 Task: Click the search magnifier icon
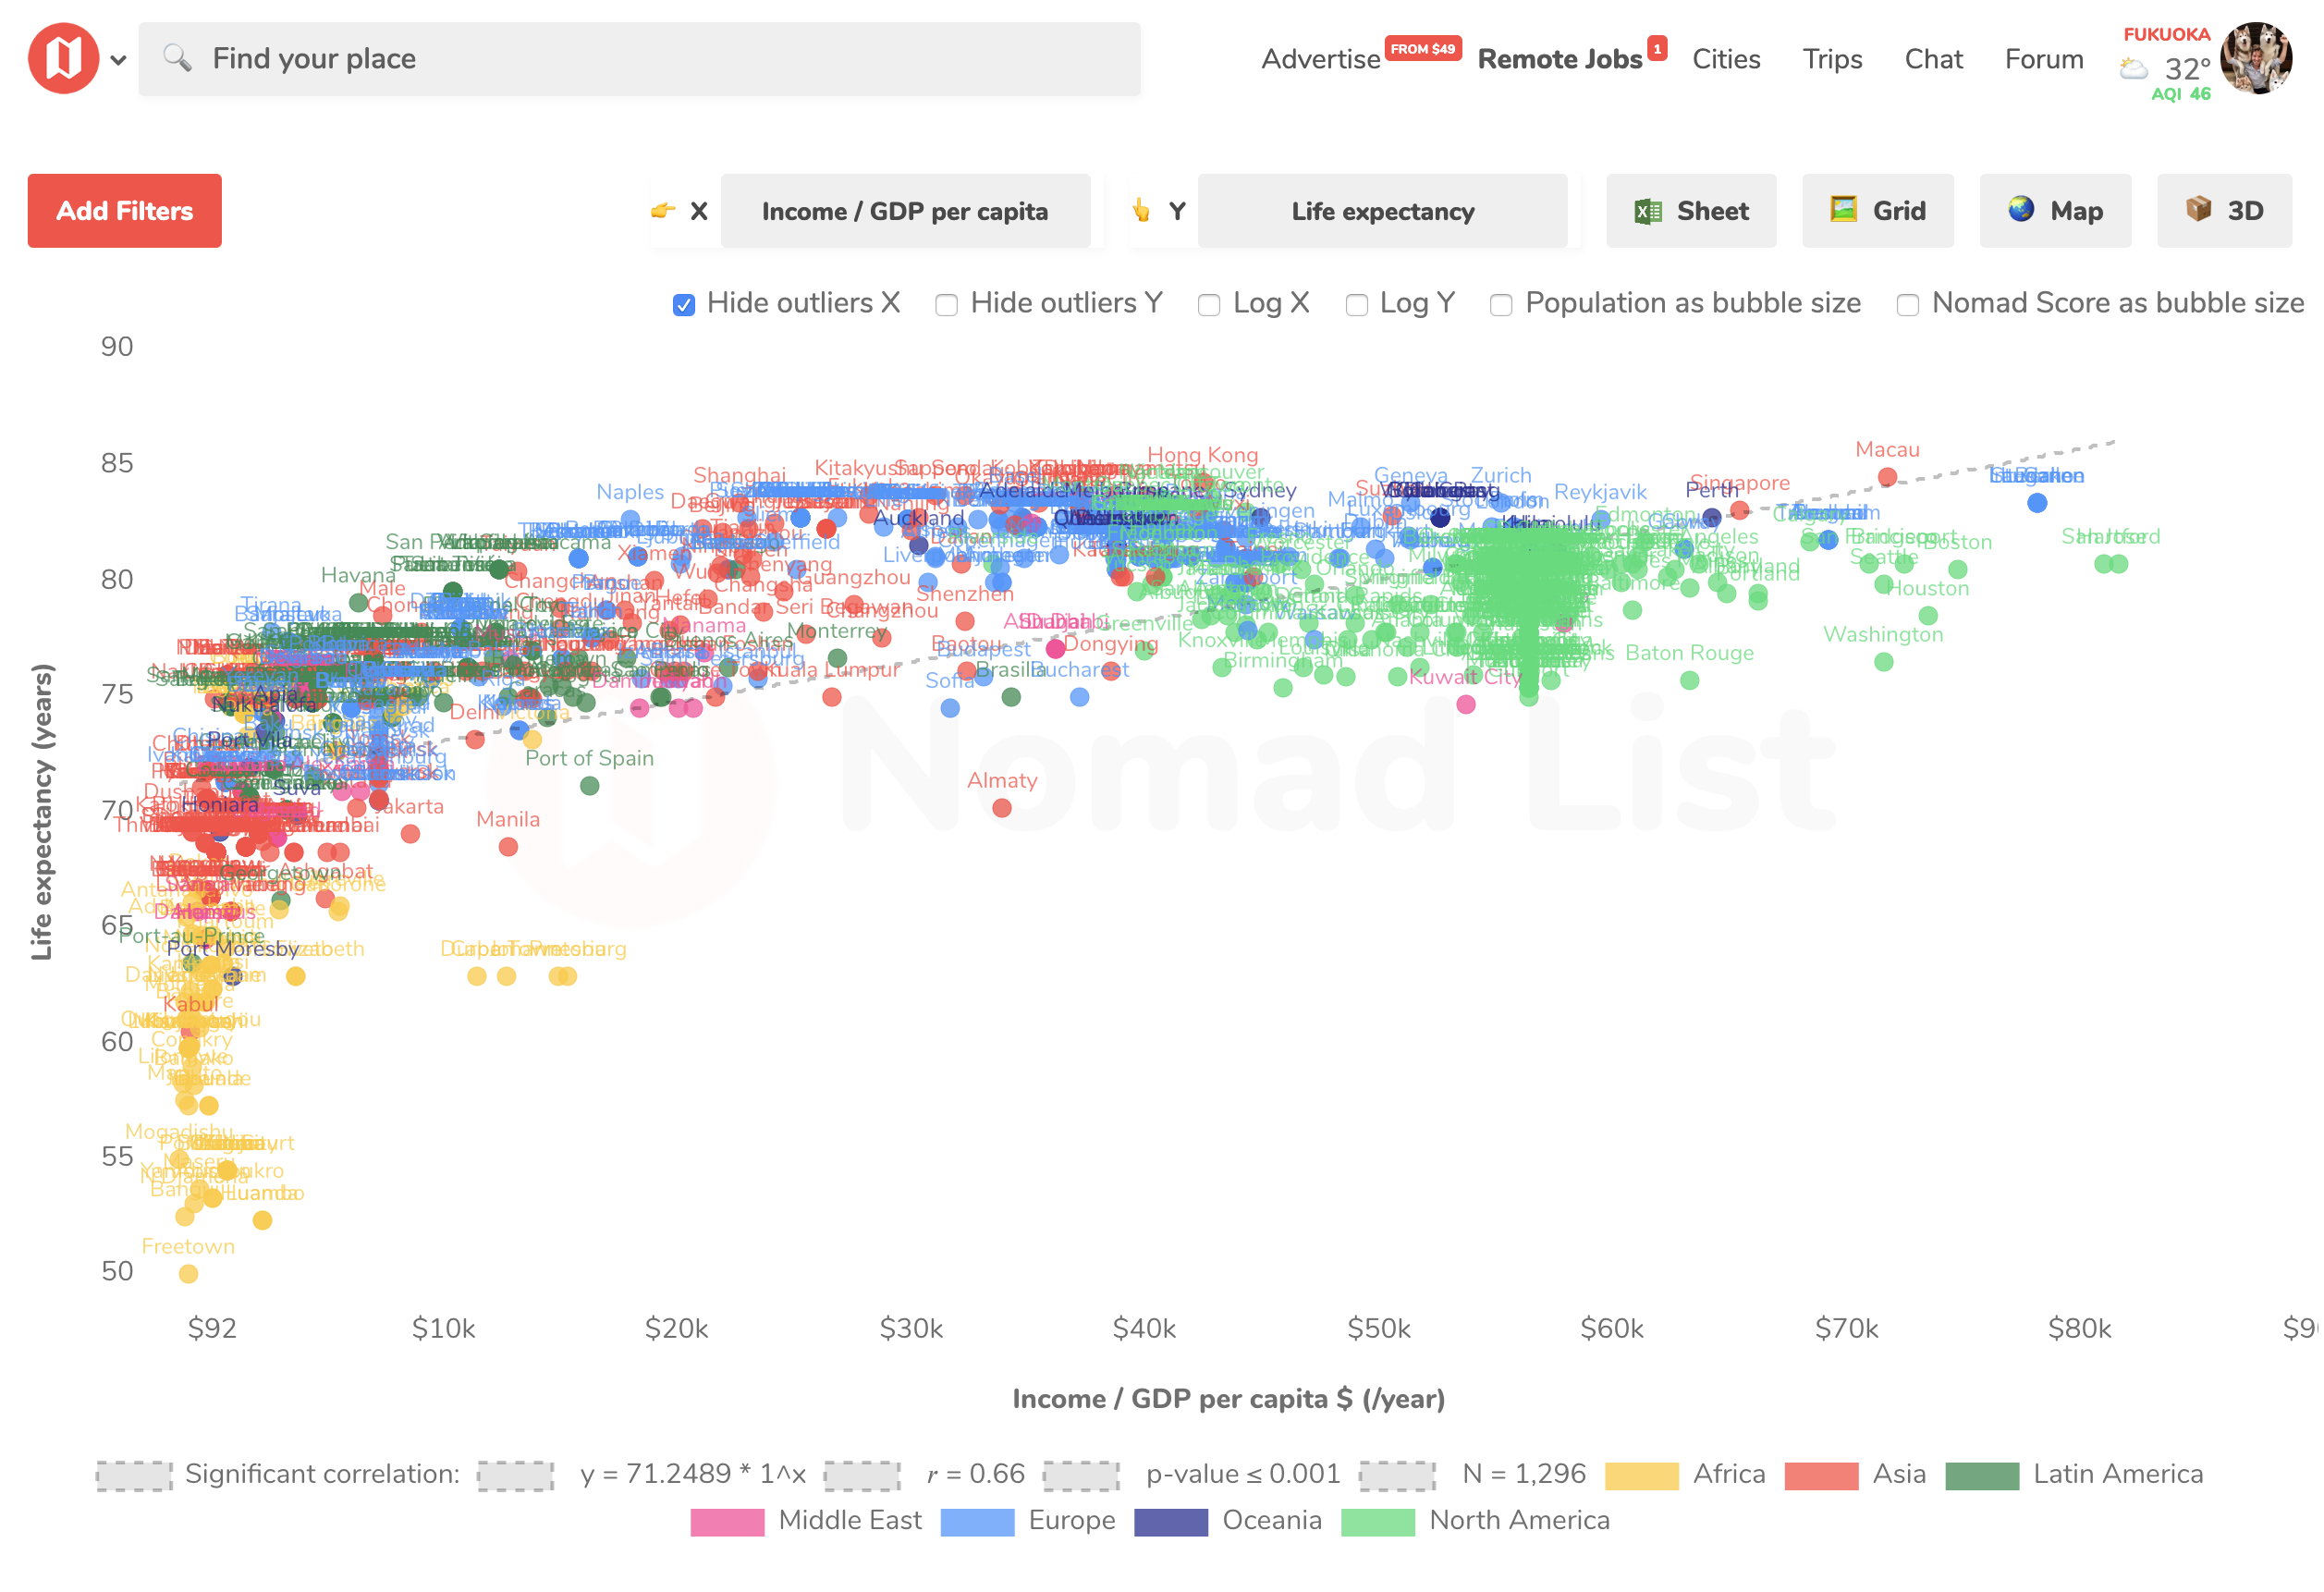point(177,58)
